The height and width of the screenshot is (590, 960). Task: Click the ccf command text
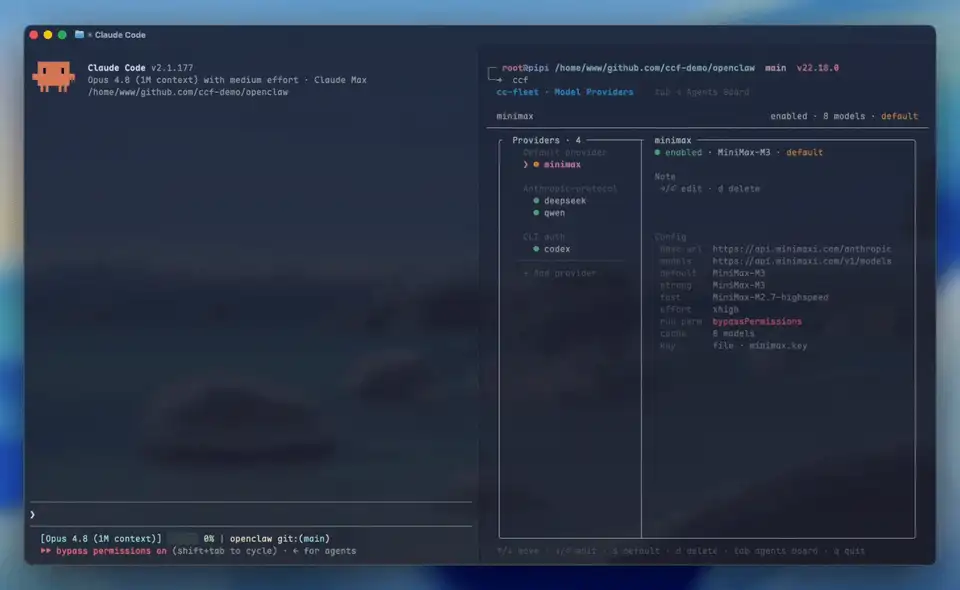[520, 80]
